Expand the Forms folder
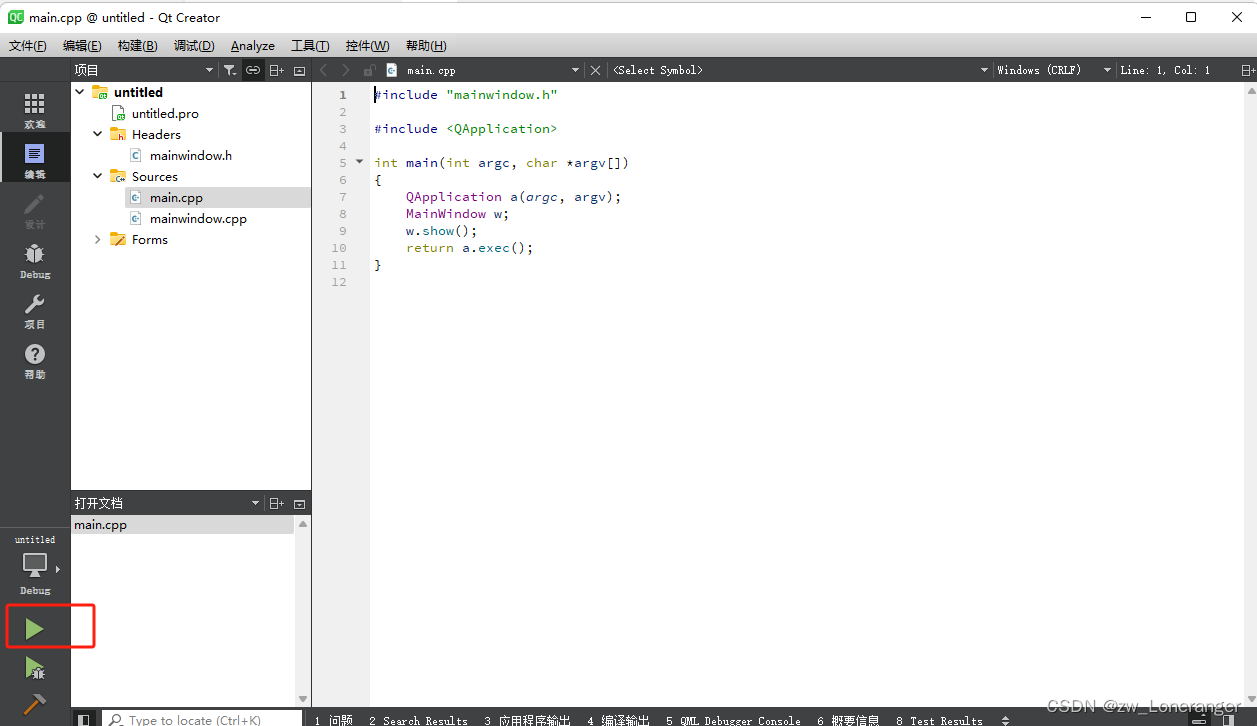Image resolution: width=1257 pixels, height=726 pixels. click(x=98, y=239)
